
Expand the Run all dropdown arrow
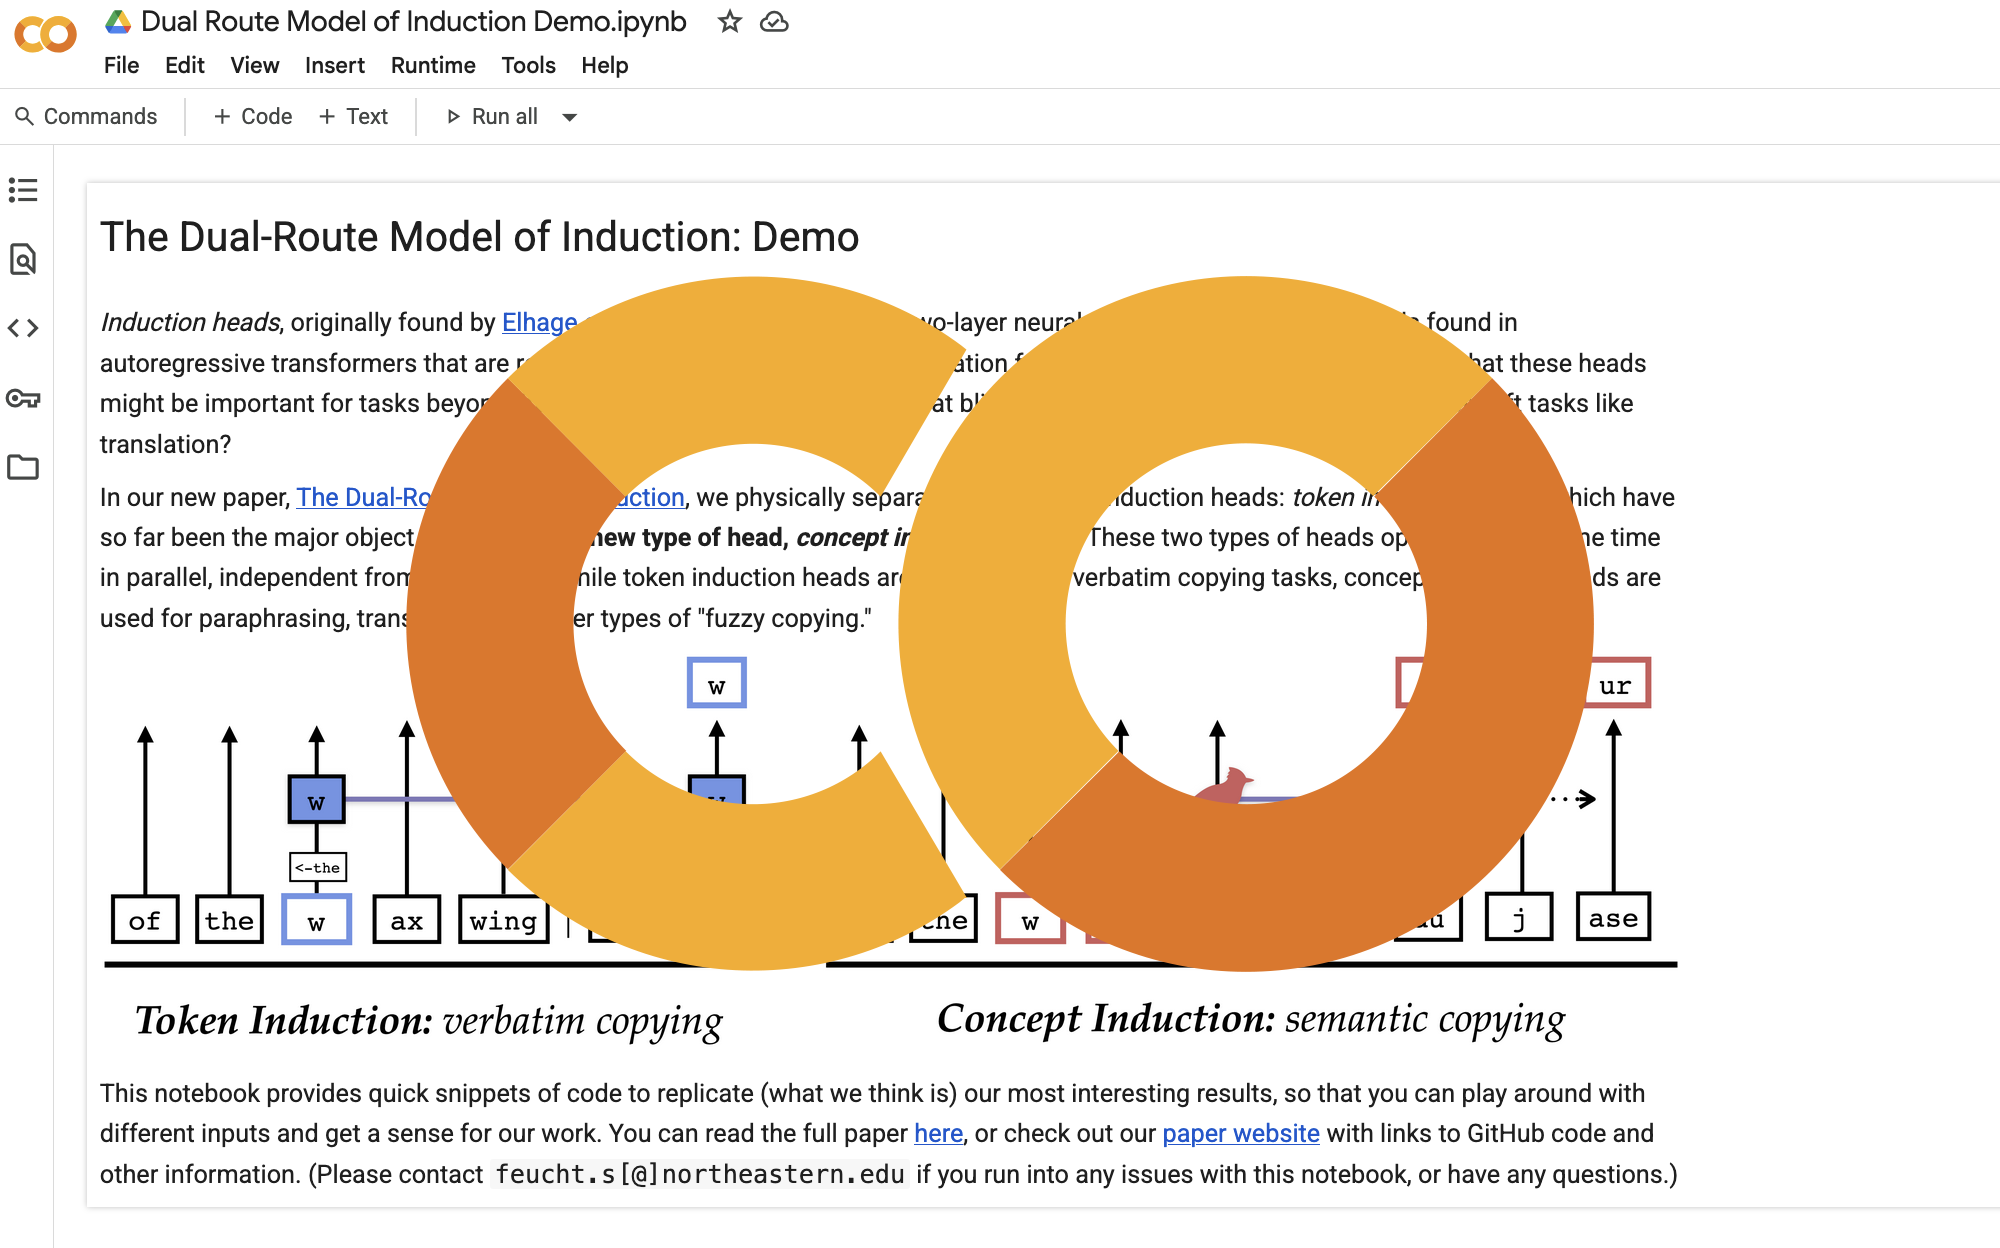pyautogui.click(x=570, y=117)
